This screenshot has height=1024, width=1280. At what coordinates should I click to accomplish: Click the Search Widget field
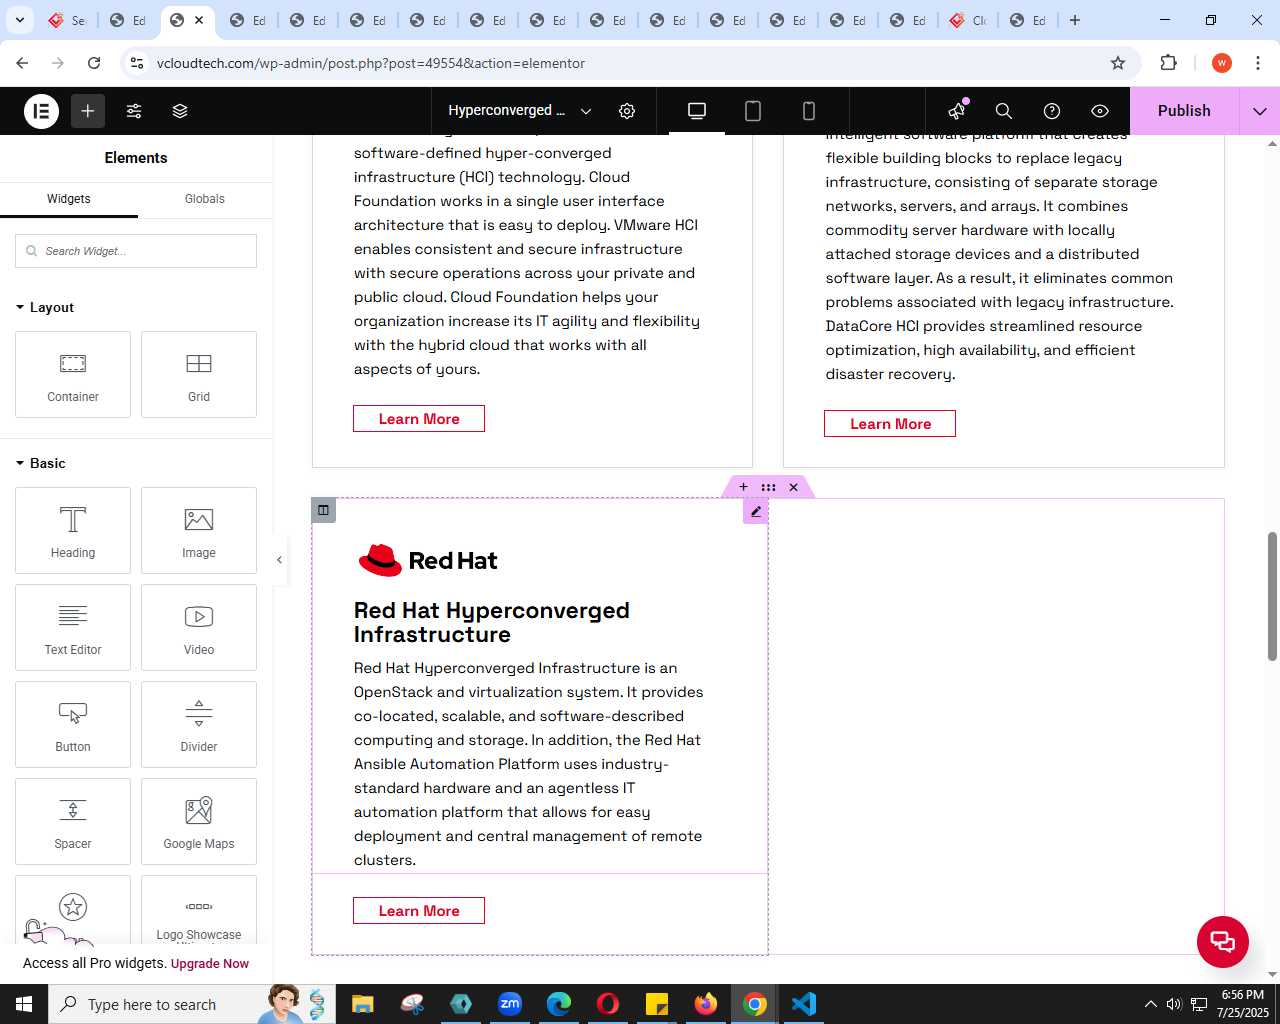tap(136, 251)
